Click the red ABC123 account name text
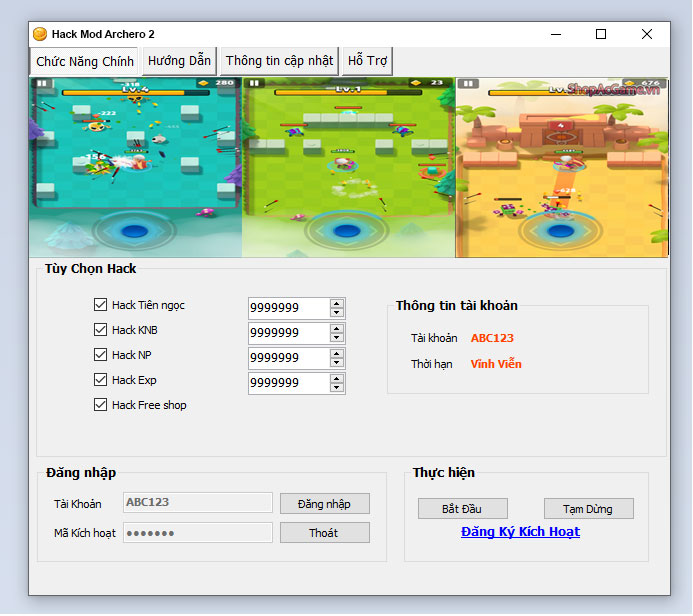693x616 pixels. coord(492,338)
